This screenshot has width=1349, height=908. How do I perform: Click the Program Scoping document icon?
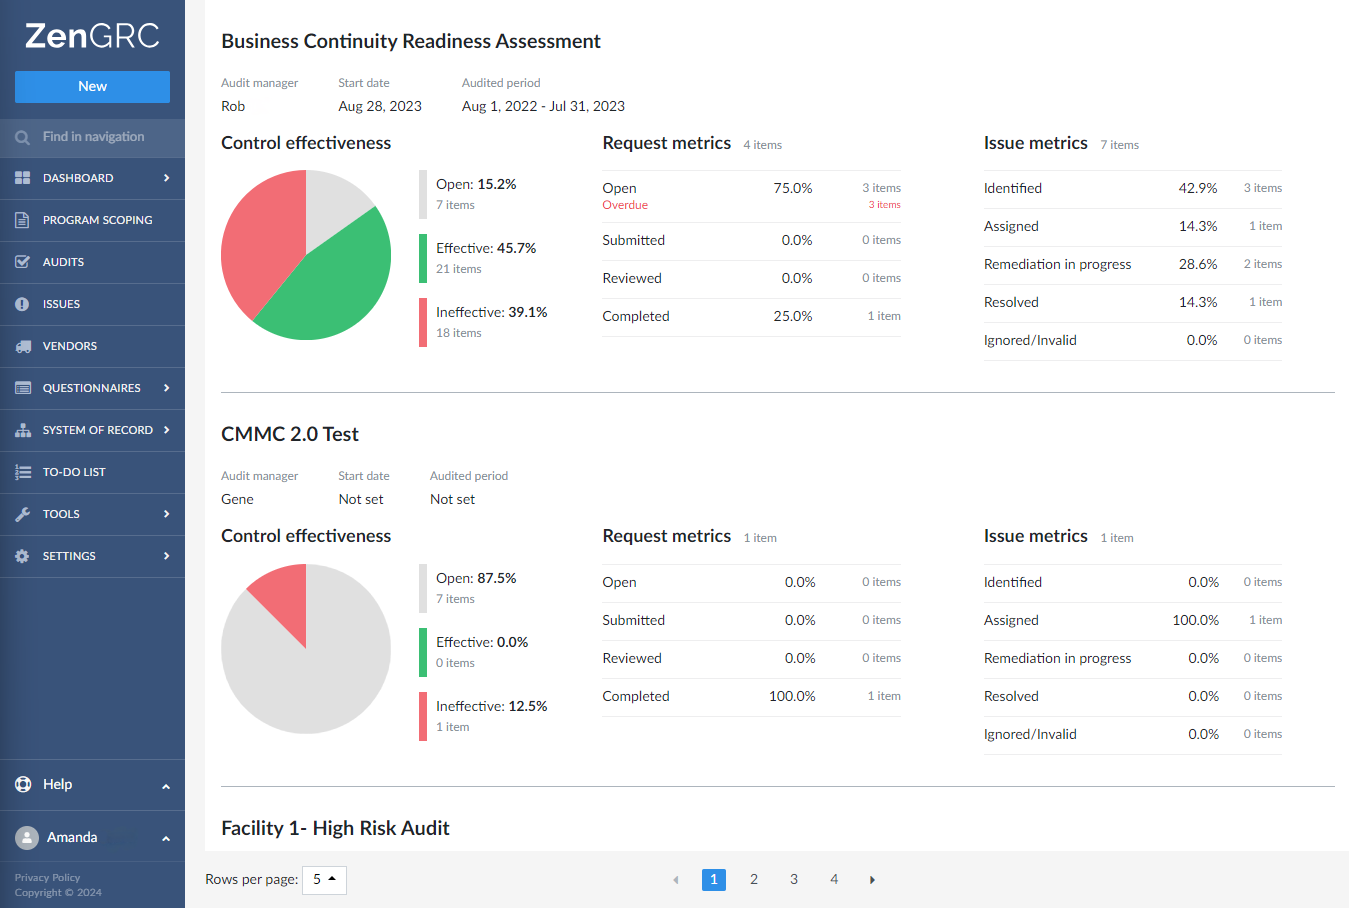point(22,220)
